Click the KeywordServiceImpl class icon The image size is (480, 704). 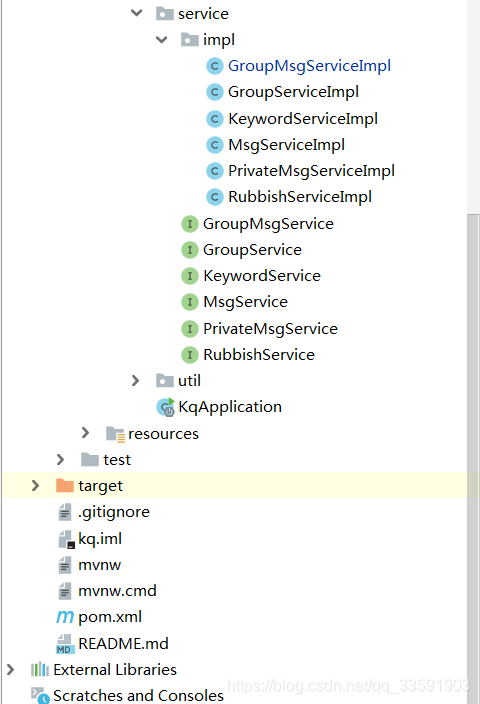point(215,119)
